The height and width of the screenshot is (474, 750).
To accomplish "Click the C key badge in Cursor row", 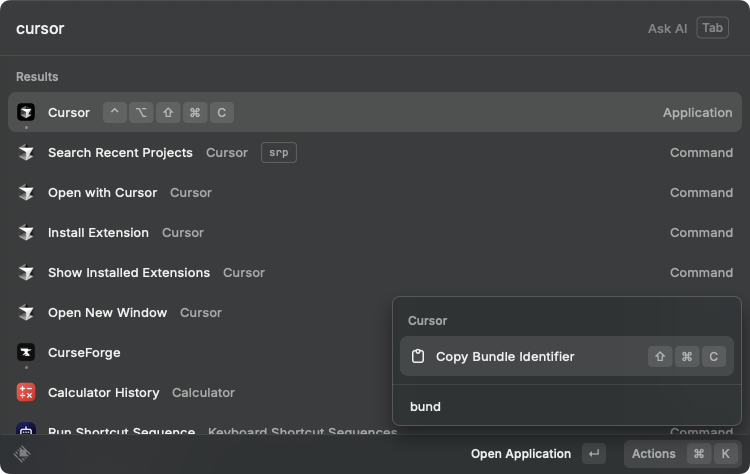I will point(221,112).
